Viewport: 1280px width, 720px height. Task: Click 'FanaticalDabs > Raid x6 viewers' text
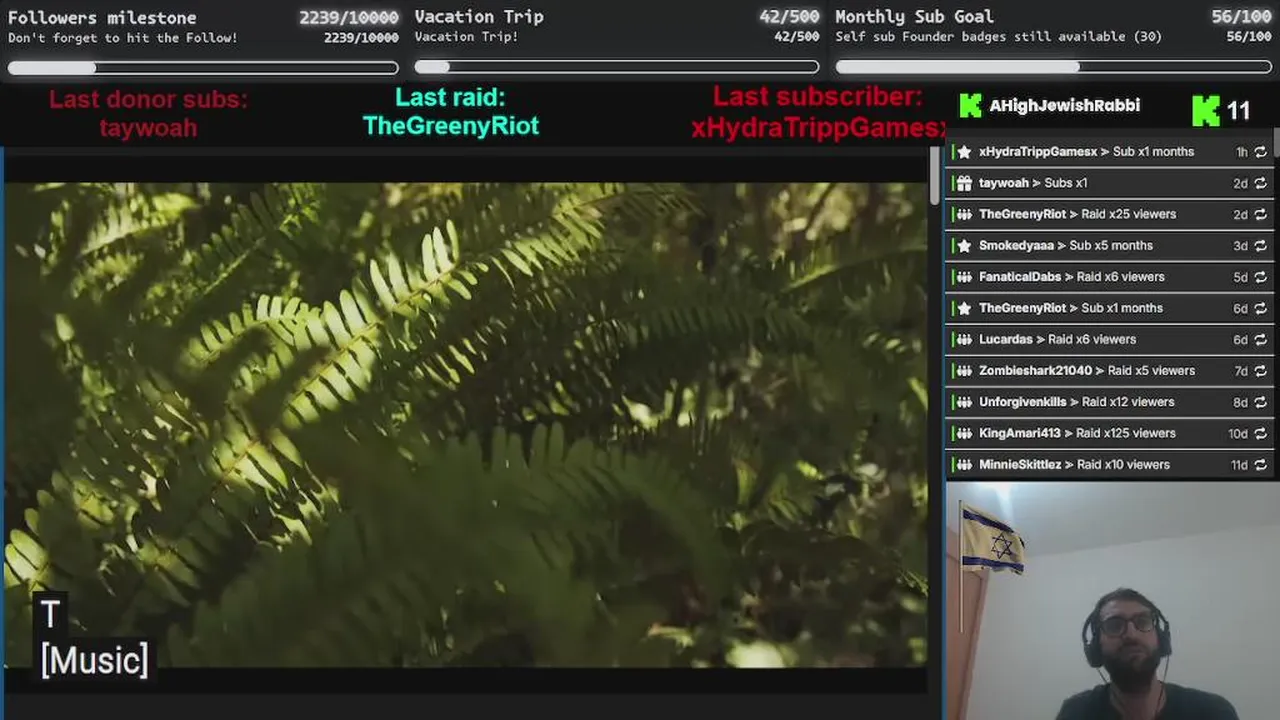point(1072,277)
